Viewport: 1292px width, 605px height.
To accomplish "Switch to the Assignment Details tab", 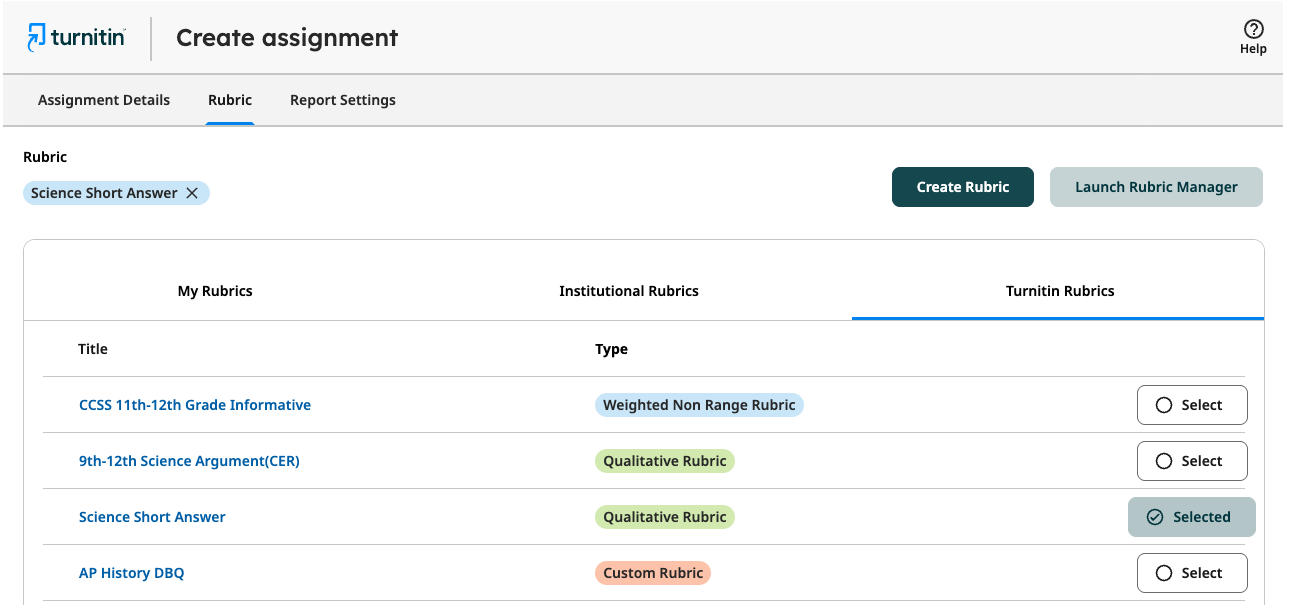I will coord(104,100).
